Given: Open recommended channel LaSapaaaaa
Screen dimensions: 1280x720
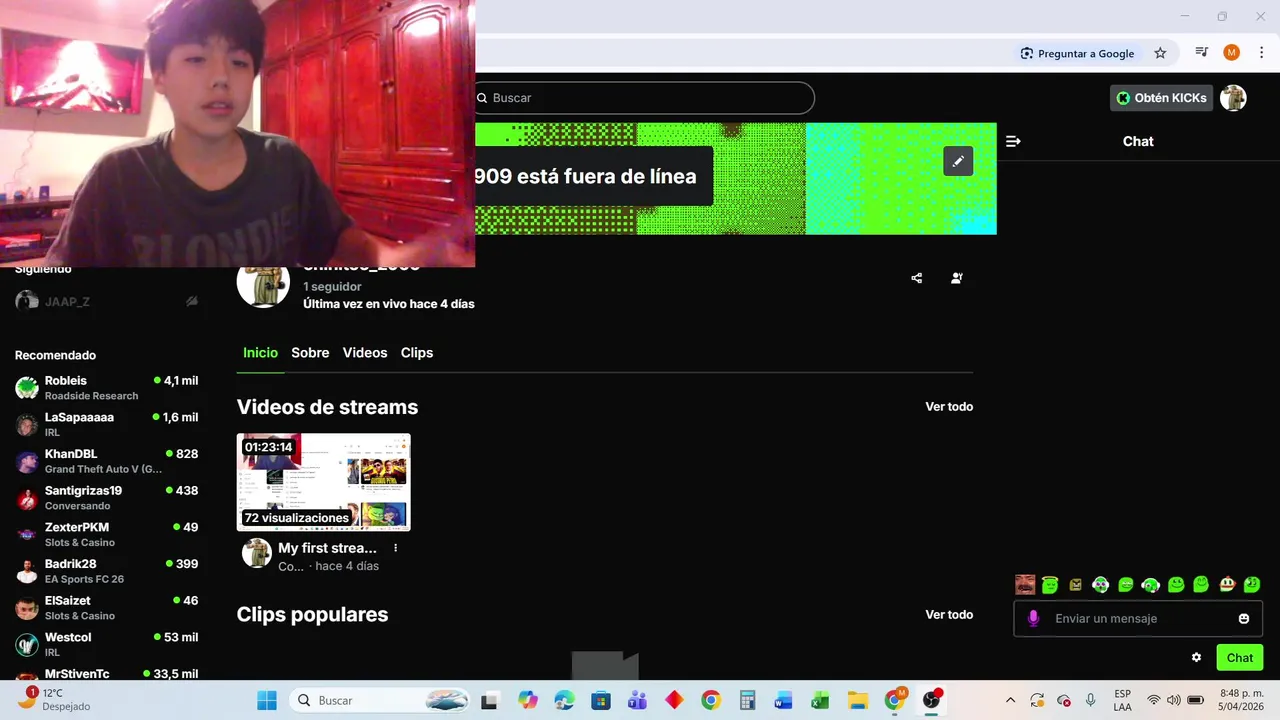Looking at the screenshot, I should (x=106, y=424).
